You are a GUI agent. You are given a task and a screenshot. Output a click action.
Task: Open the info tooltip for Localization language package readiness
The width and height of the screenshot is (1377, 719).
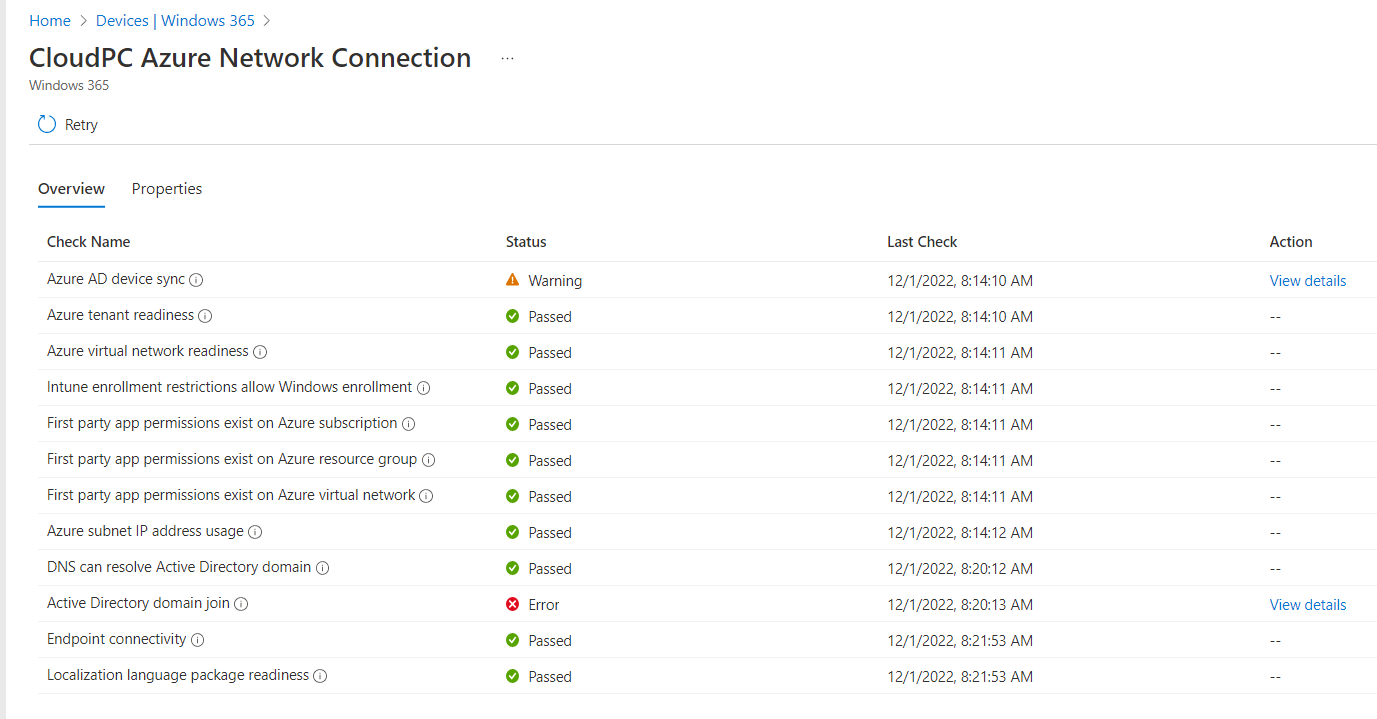(320, 676)
